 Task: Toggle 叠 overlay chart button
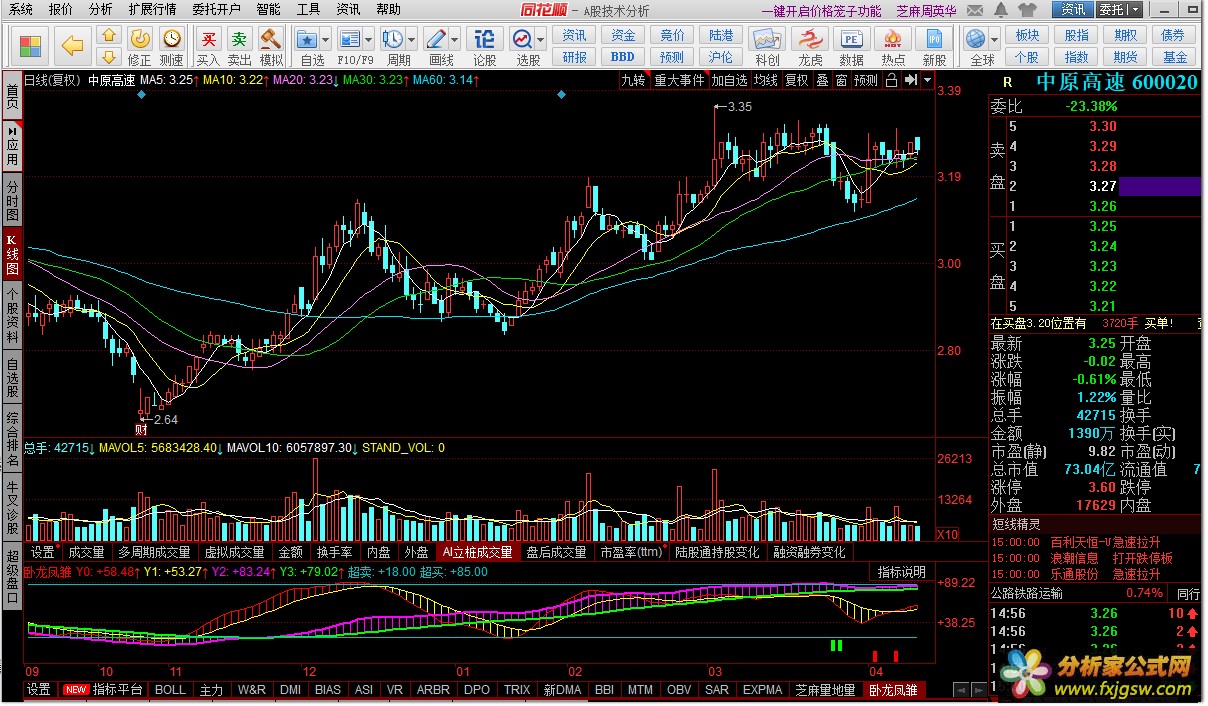(x=822, y=80)
